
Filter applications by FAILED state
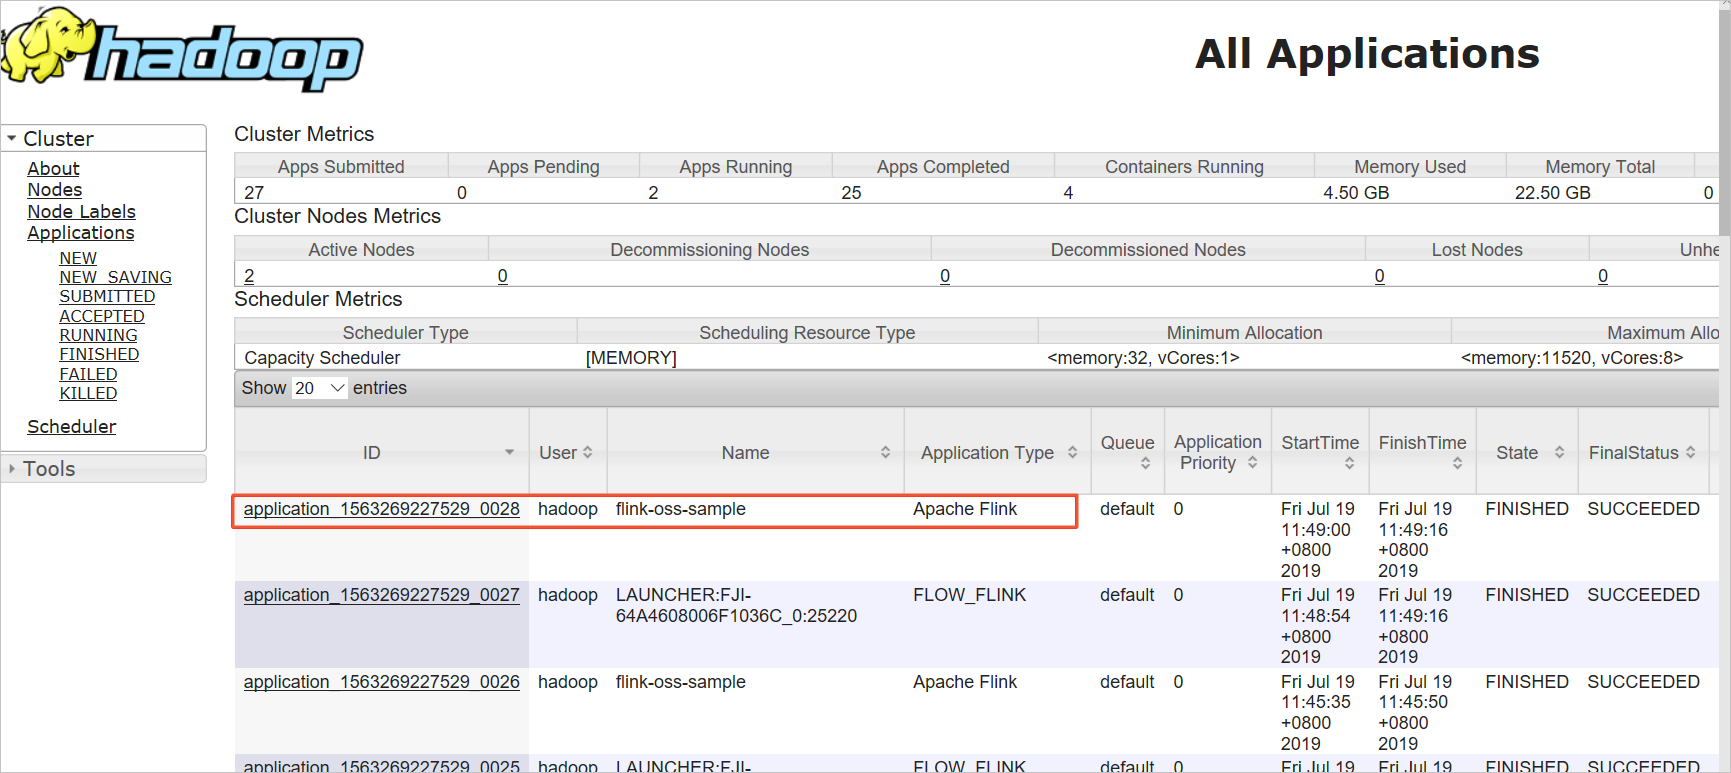88,374
